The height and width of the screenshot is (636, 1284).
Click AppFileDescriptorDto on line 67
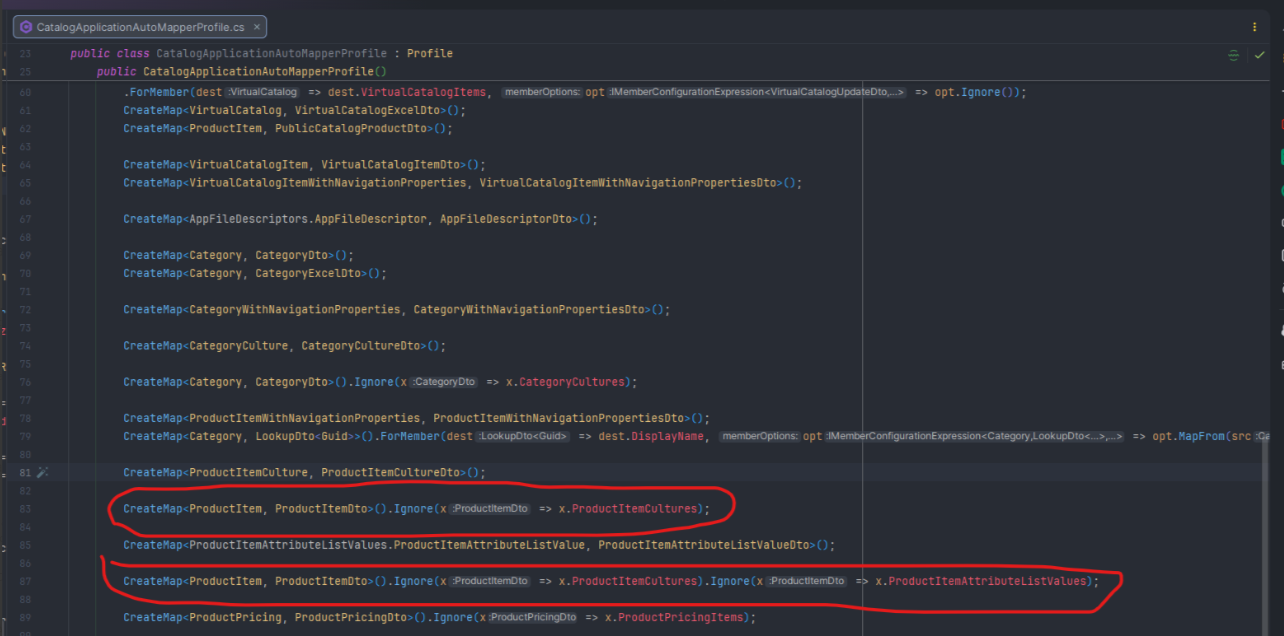pos(505,219)
